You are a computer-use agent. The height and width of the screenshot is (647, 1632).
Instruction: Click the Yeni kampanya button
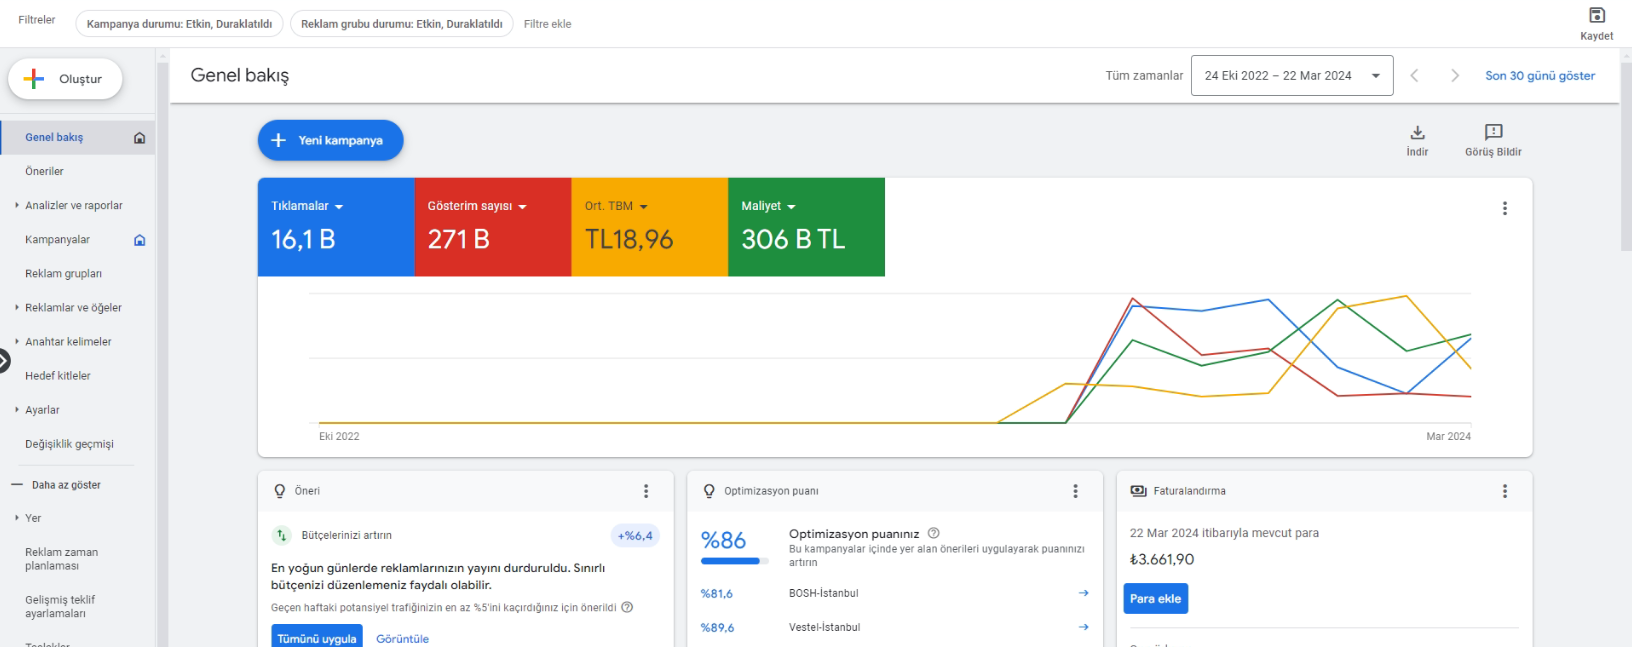(331, 140)
